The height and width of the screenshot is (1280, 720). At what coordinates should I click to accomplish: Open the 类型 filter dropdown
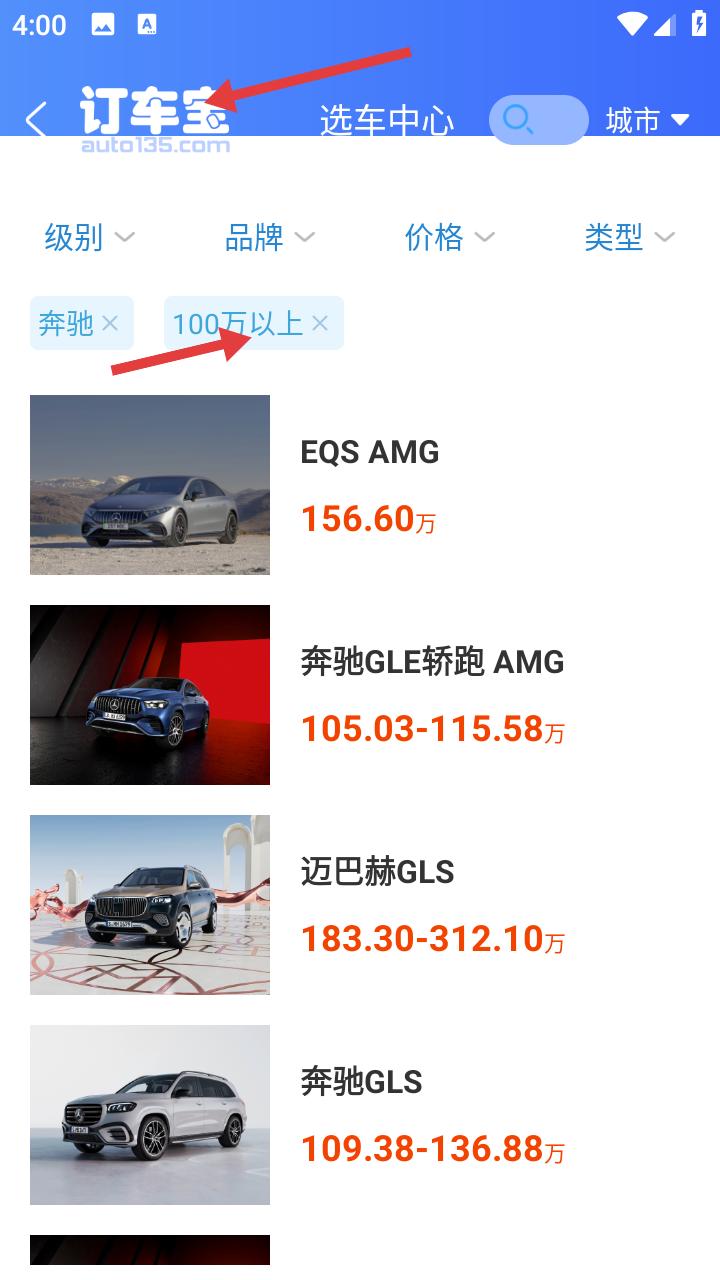click(x=630, y=237)
